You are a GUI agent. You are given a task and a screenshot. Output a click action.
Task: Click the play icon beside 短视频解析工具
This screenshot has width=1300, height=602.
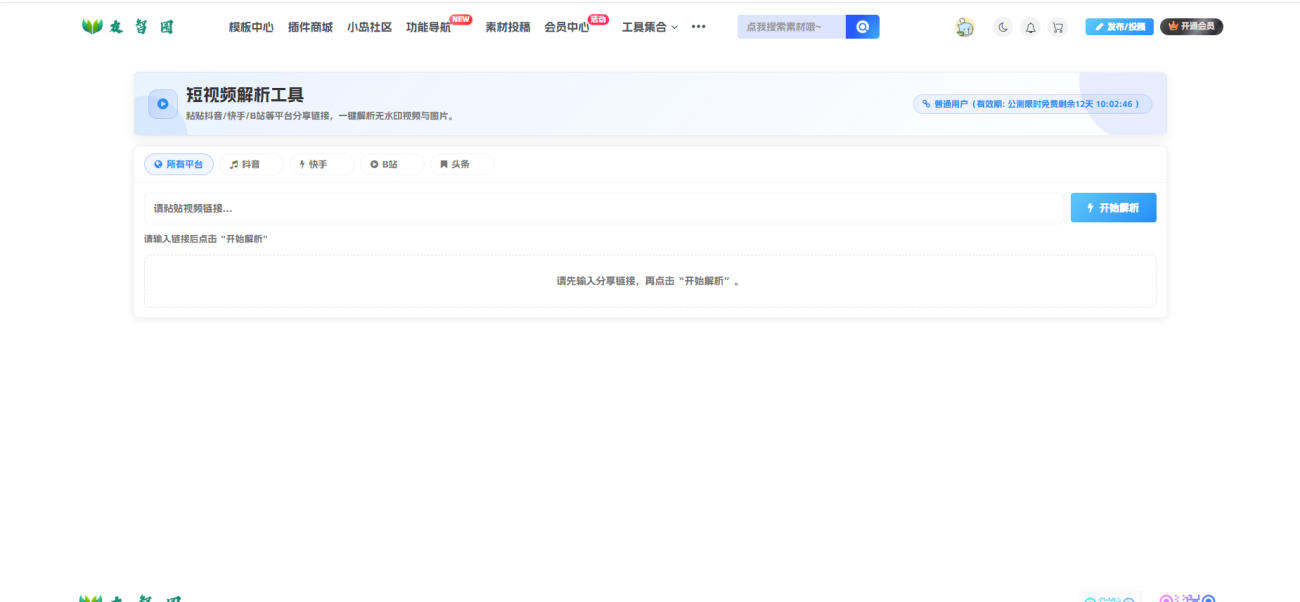[x=163, y=104]
